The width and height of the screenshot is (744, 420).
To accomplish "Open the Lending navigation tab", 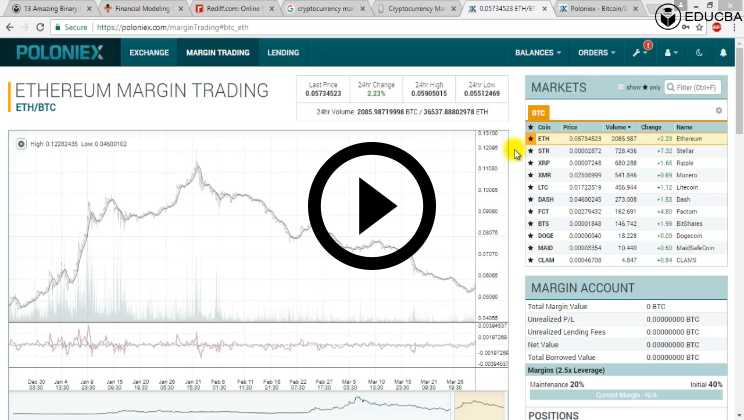I will [283, 52].
